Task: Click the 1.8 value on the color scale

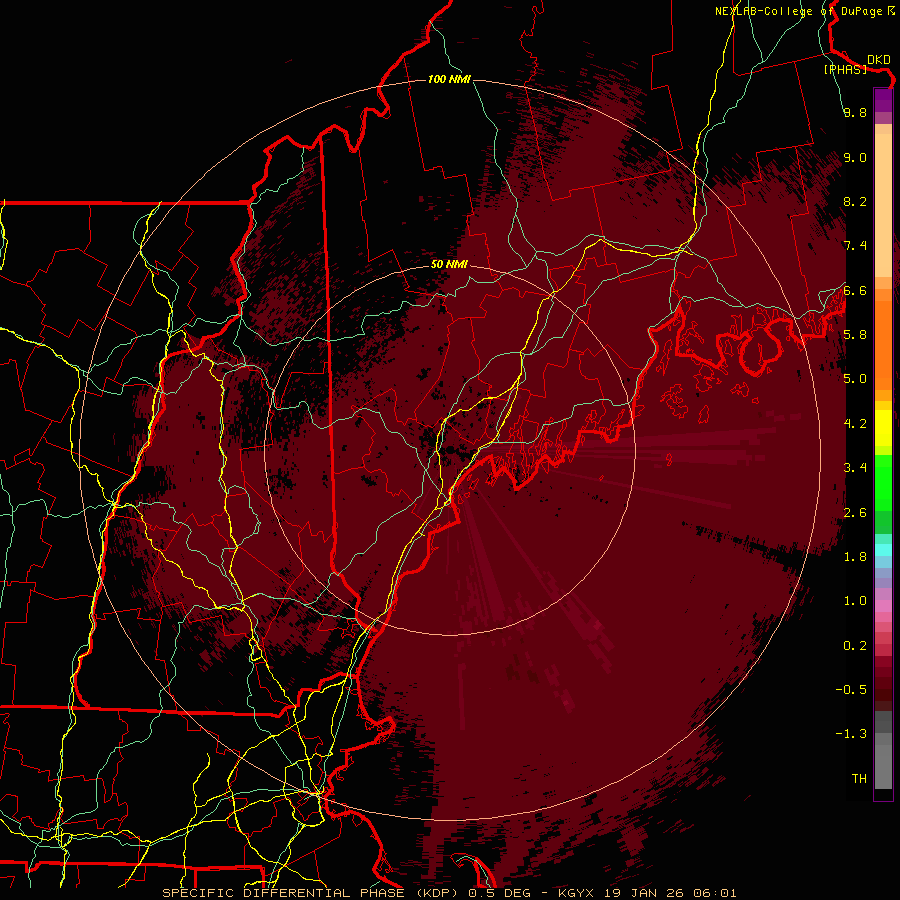Action: click(855, 557)
